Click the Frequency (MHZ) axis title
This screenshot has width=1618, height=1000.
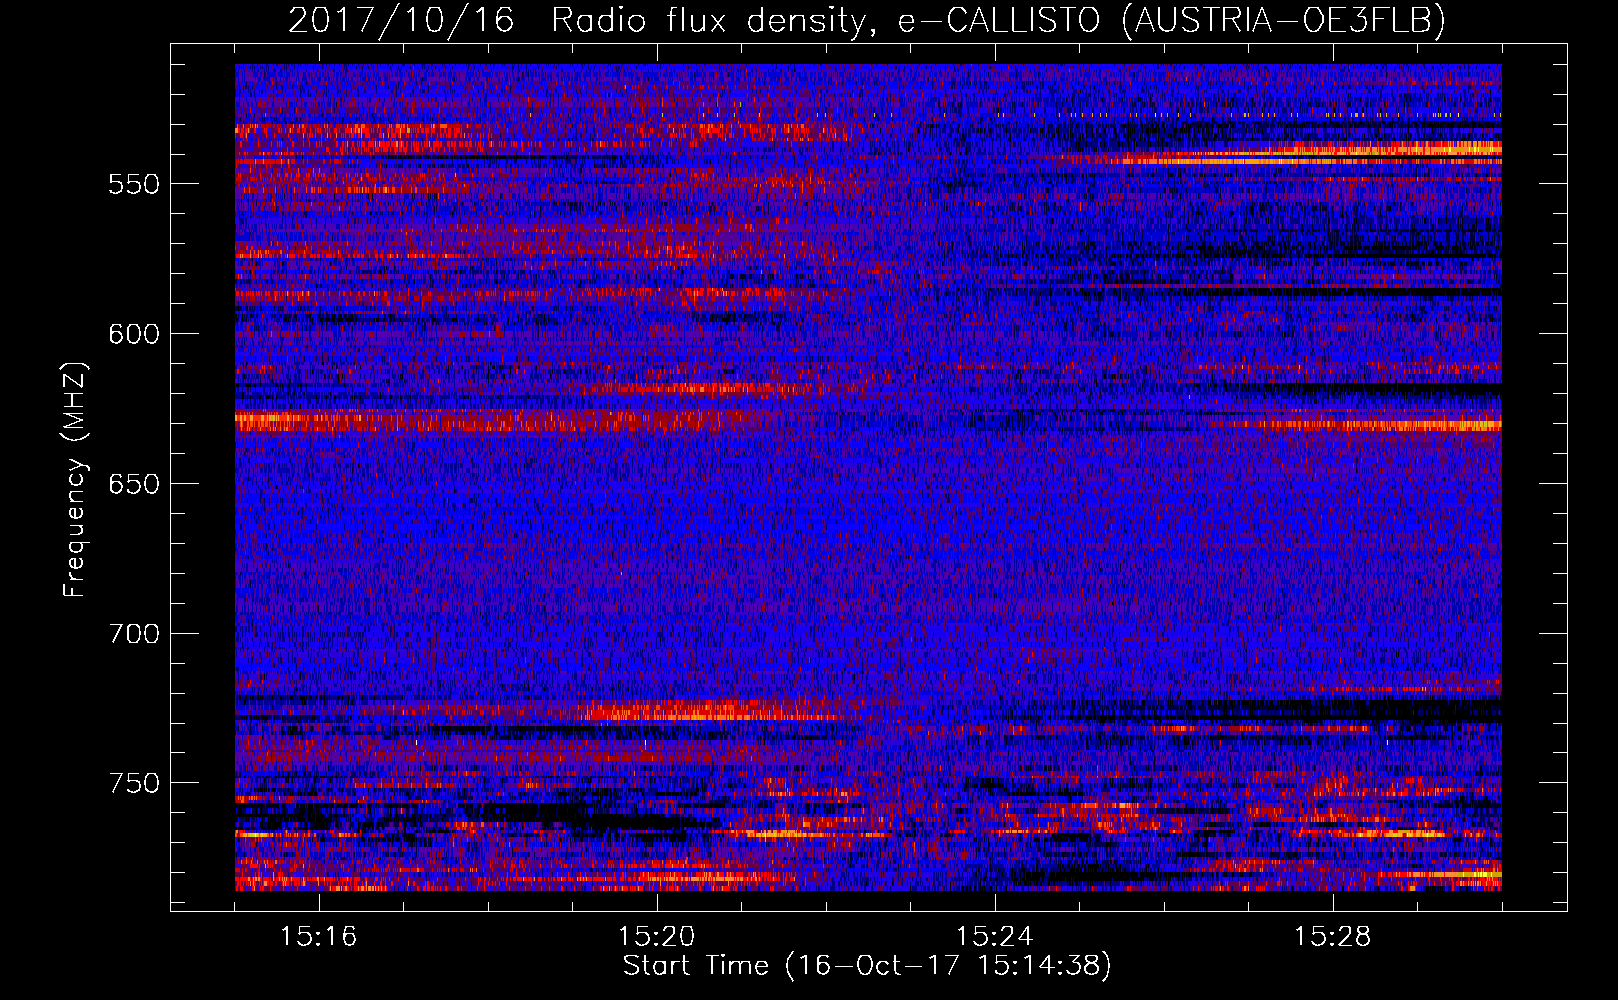75,480
